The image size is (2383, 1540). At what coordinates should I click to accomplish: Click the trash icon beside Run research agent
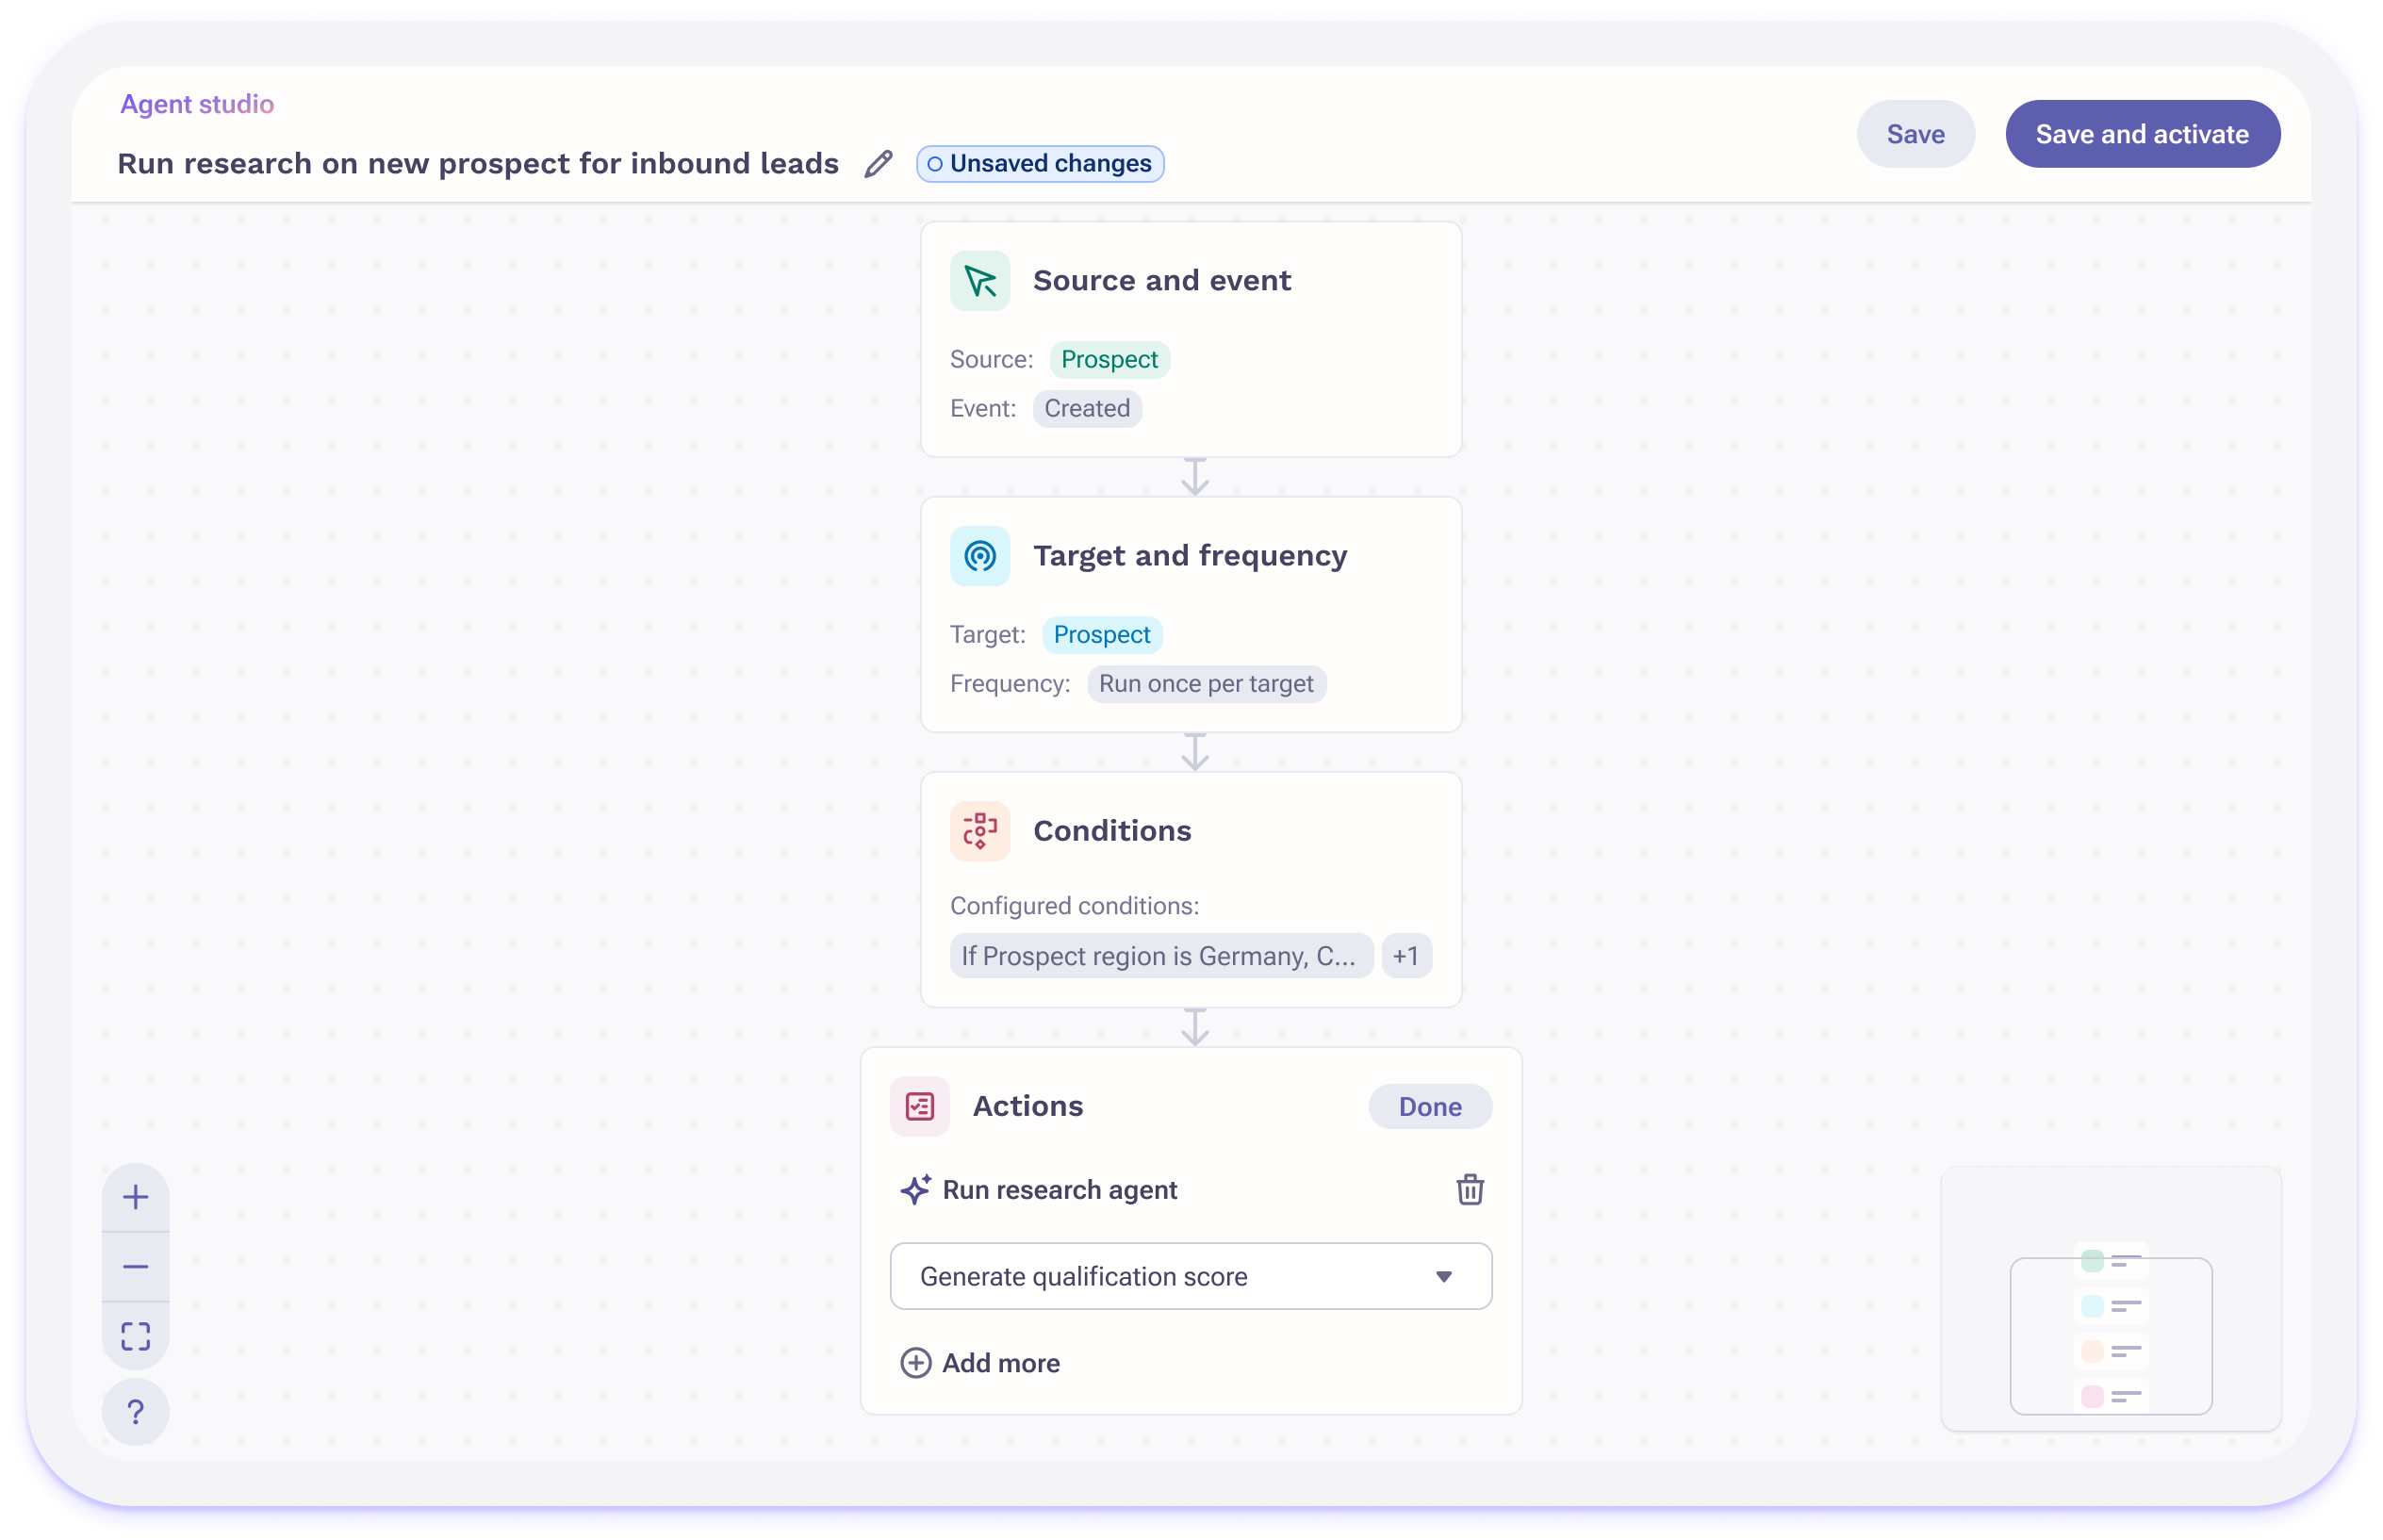coord(1469,1189)
